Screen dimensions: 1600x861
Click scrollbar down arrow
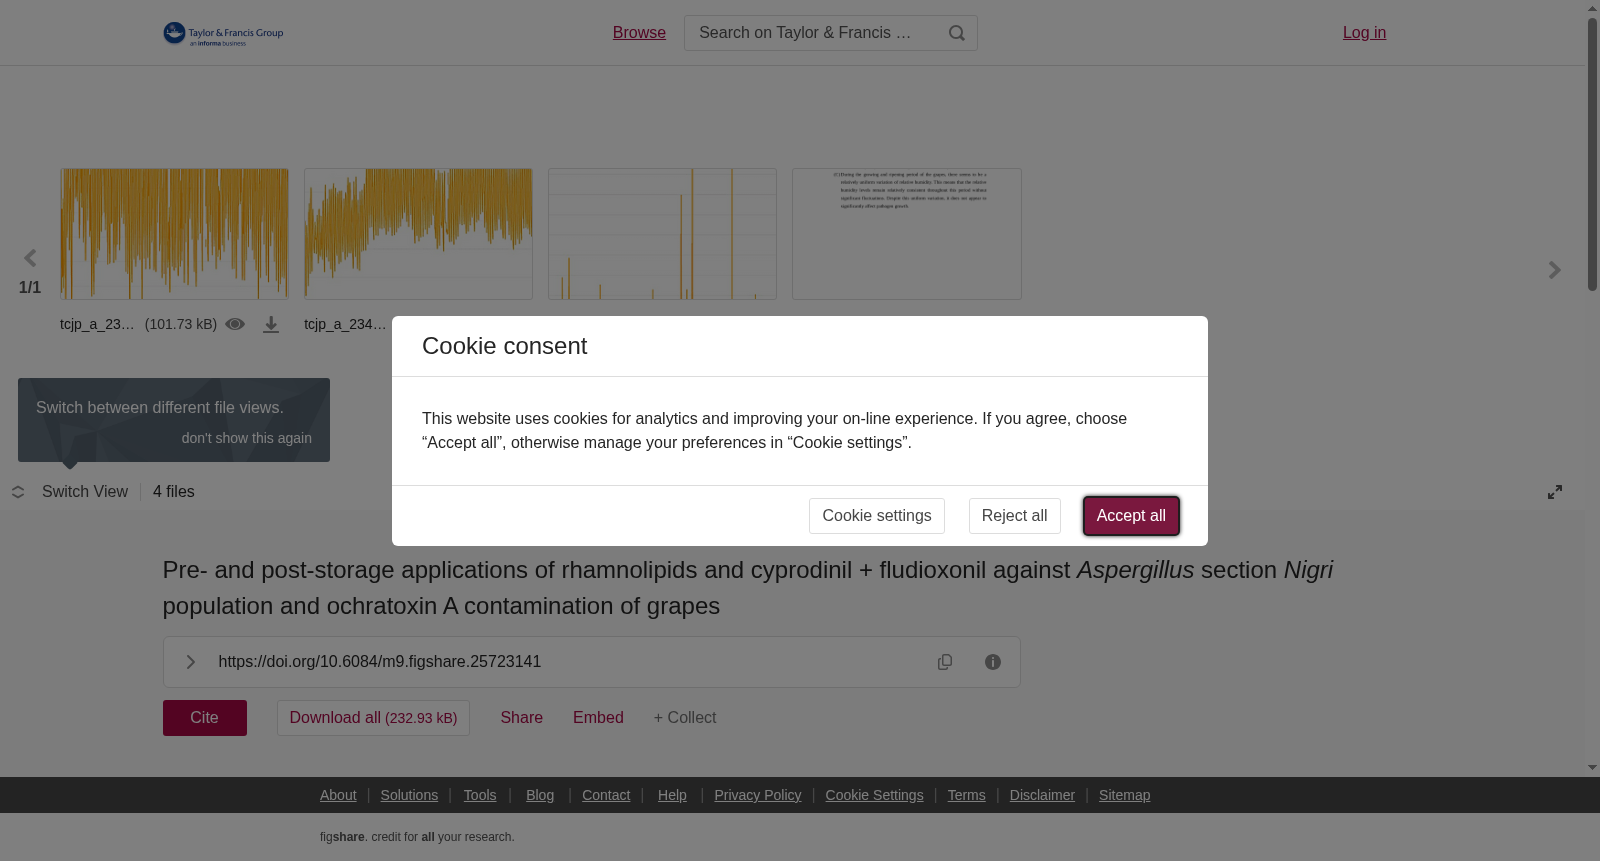1592,768
